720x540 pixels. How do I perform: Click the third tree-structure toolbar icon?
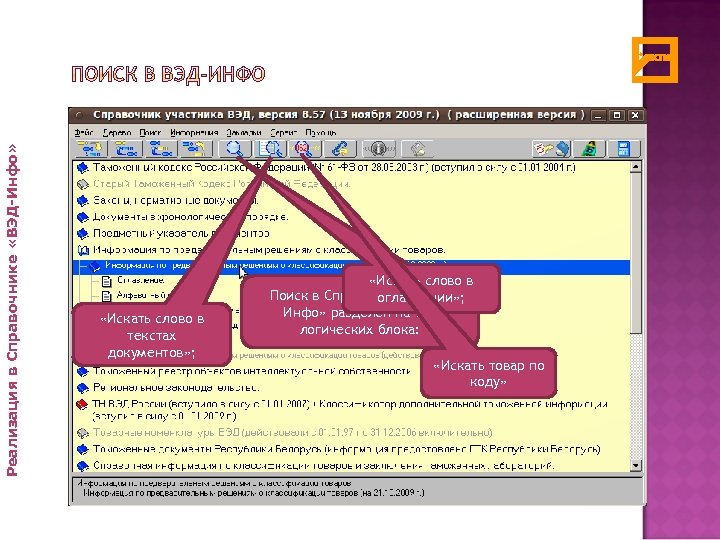160,149
